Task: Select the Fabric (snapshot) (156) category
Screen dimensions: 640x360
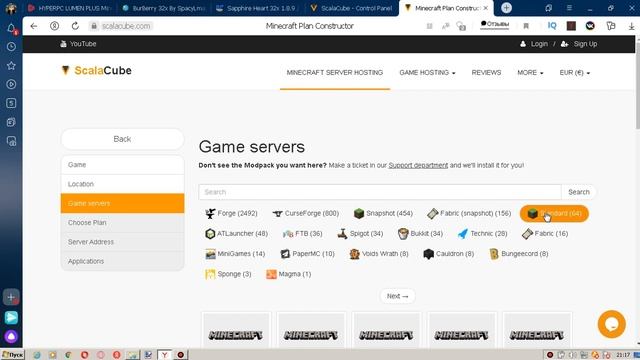Action: pos(469,213)
